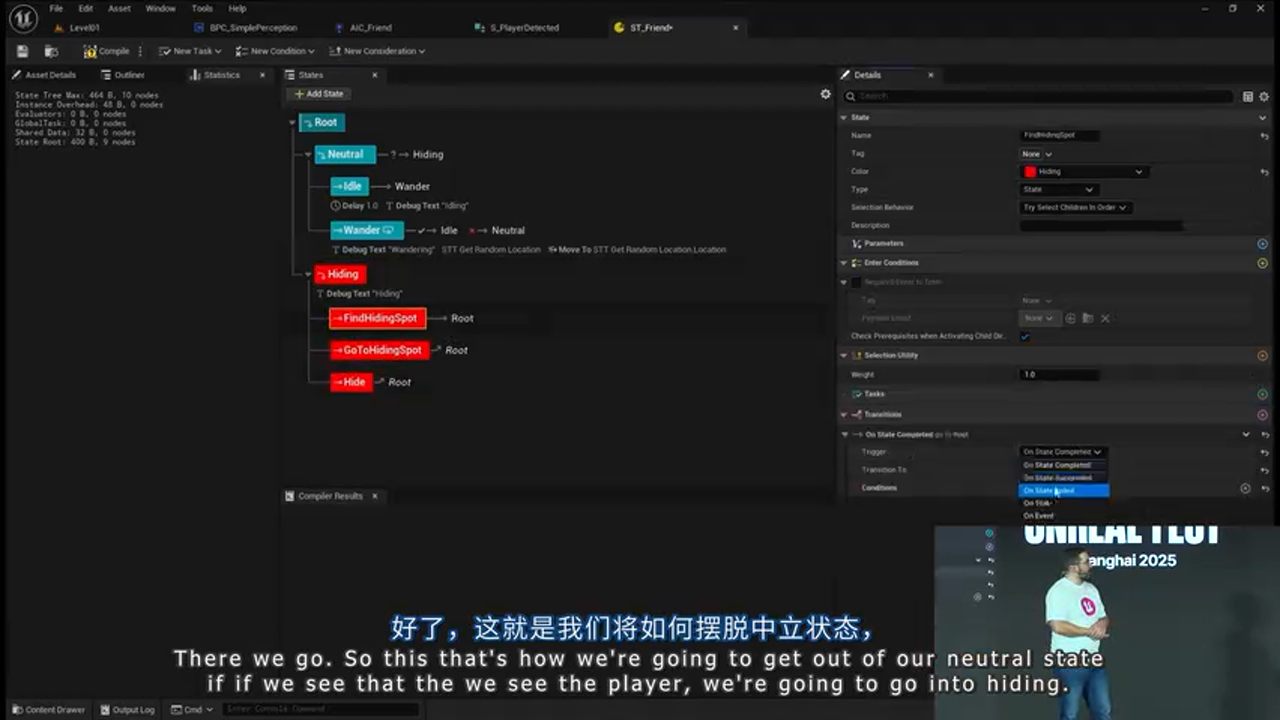The image size is (1280, 720).
Task: Toggle the Content Drawer
Action: (x=49, y=709)
